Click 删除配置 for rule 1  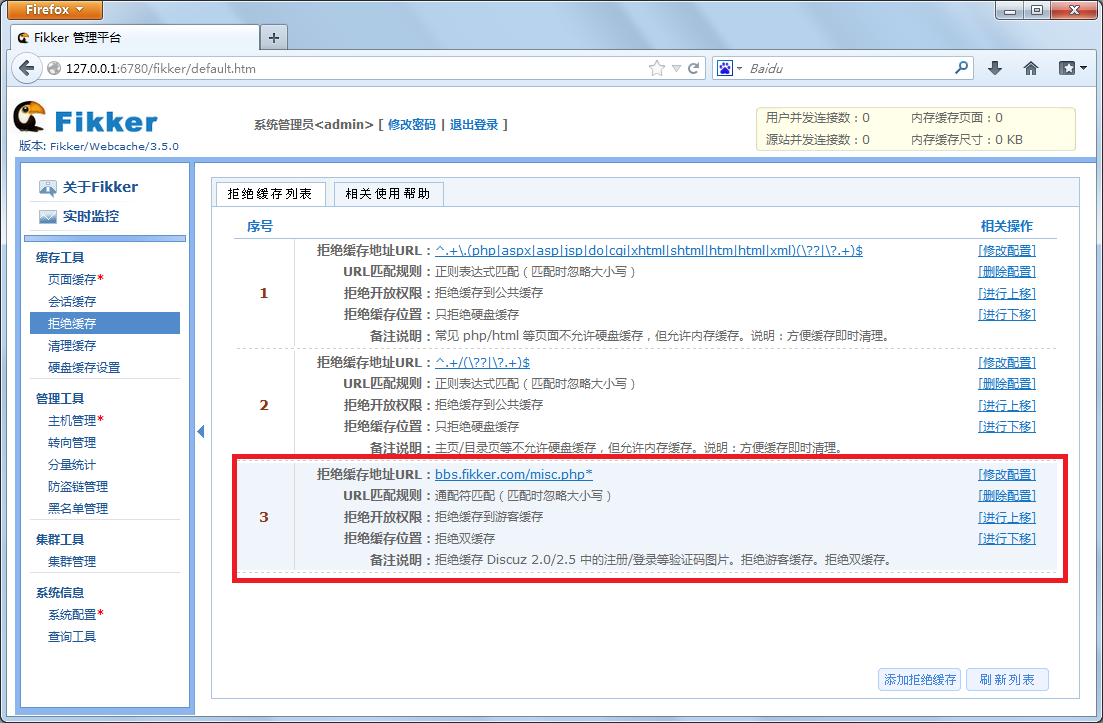pos(1007,271)
